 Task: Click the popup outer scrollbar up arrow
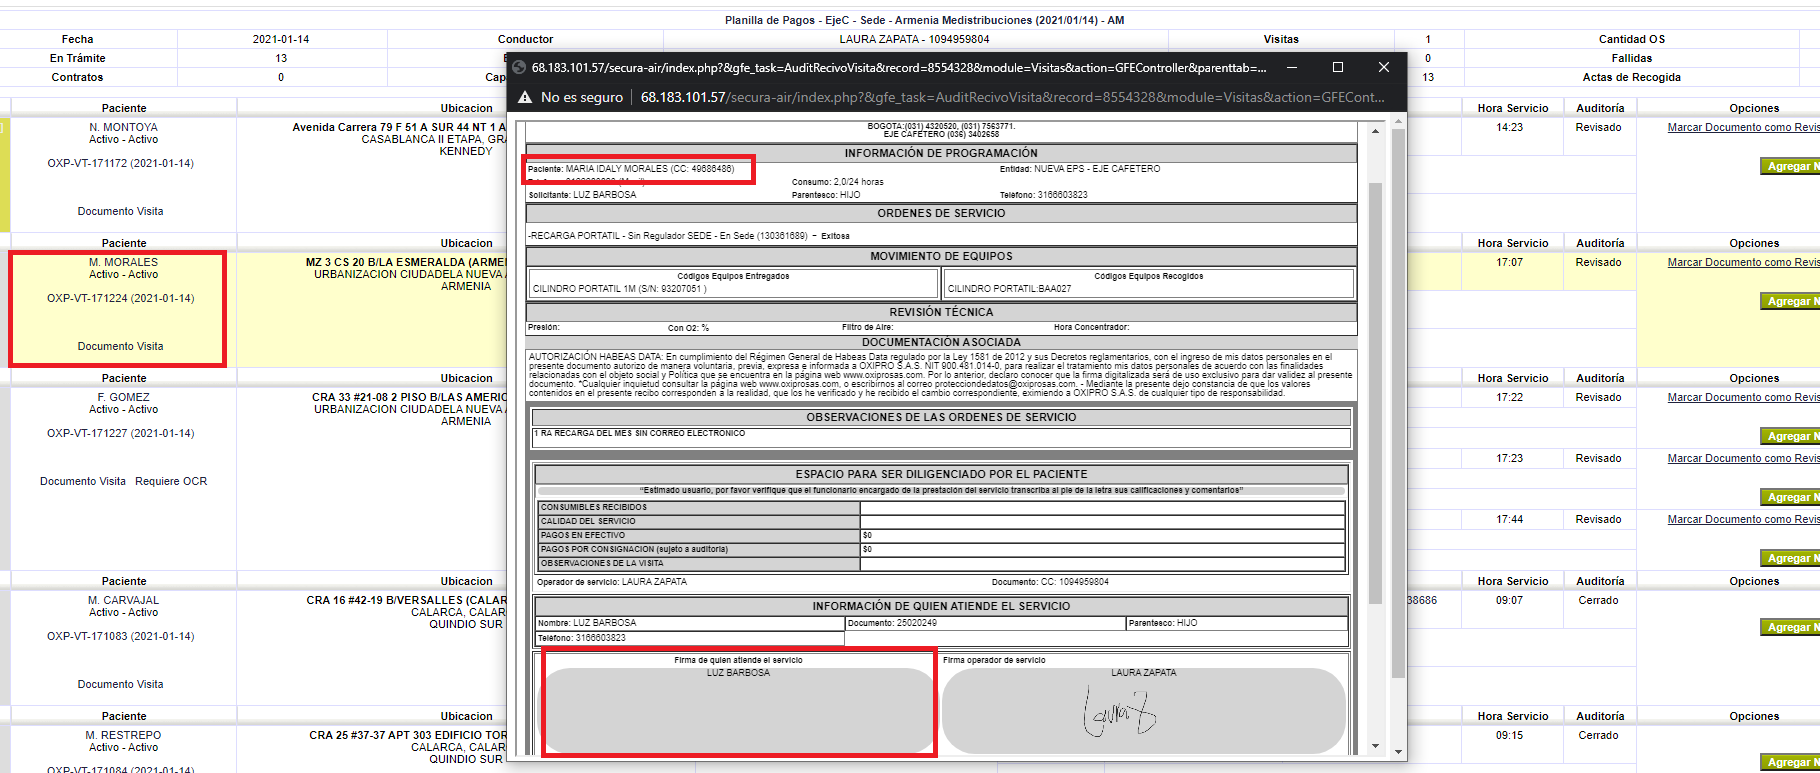pyautogui.click(x=1398, y=121)
